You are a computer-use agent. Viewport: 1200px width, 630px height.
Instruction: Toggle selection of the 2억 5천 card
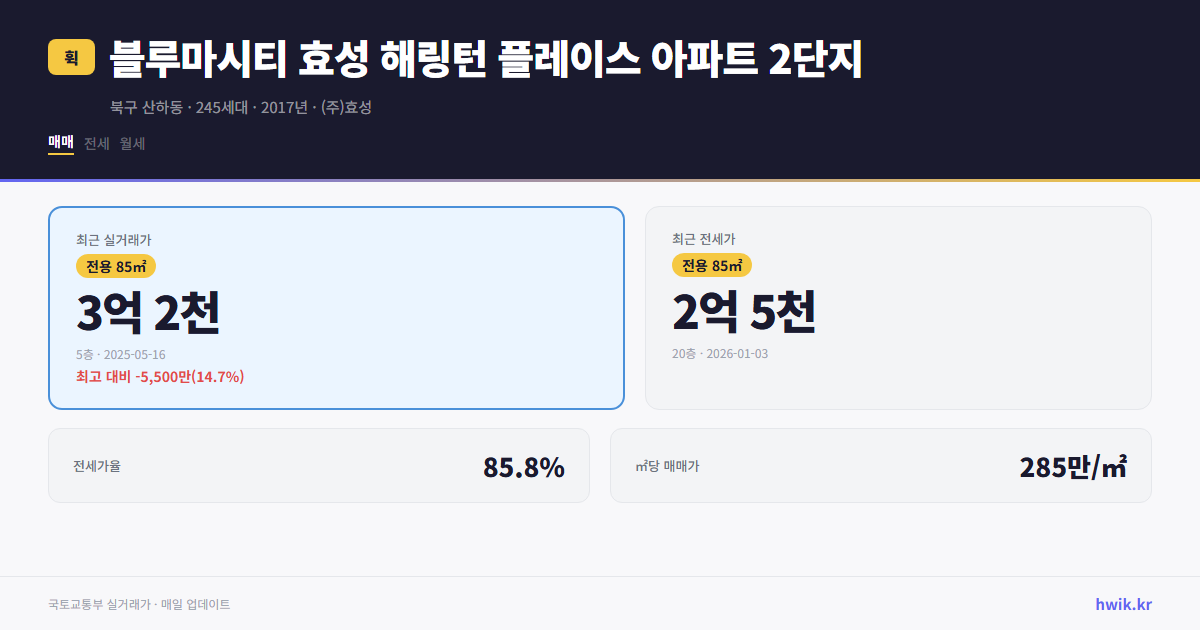click(899, 307)
